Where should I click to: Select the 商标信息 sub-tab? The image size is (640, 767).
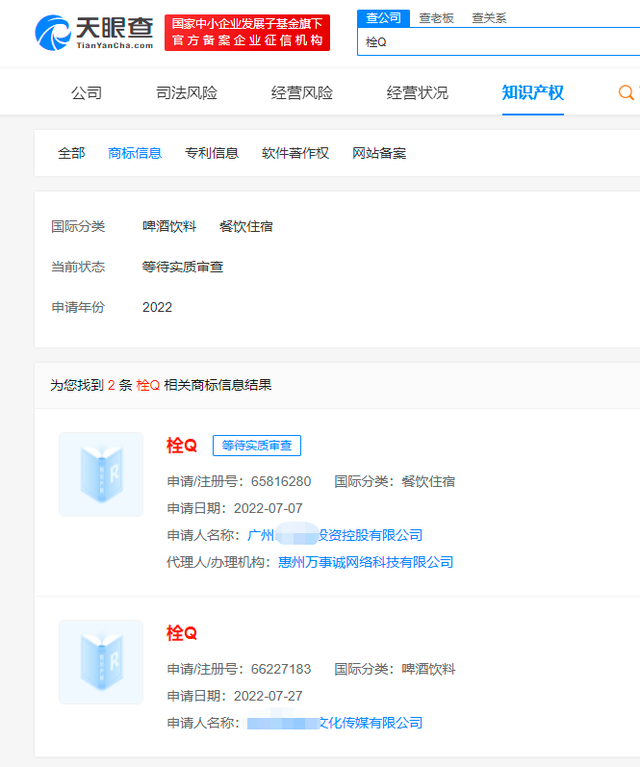[135, 153]
